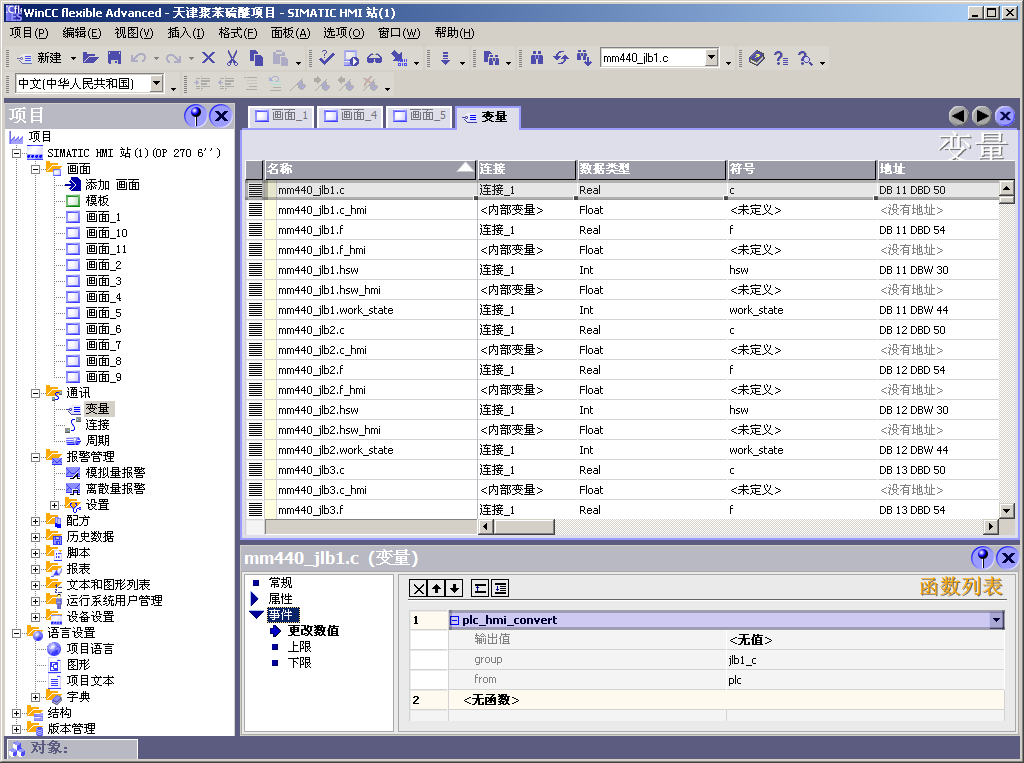1024x763 pixels.
Task: Open the 中文(中华人民共和国) language dropdown
Action: tap(157, 84)
